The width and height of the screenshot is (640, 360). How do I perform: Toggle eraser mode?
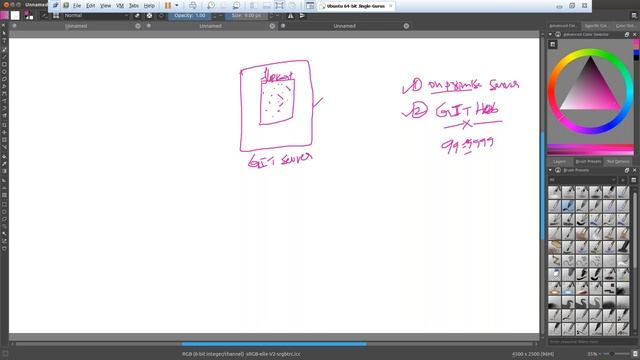137,16
